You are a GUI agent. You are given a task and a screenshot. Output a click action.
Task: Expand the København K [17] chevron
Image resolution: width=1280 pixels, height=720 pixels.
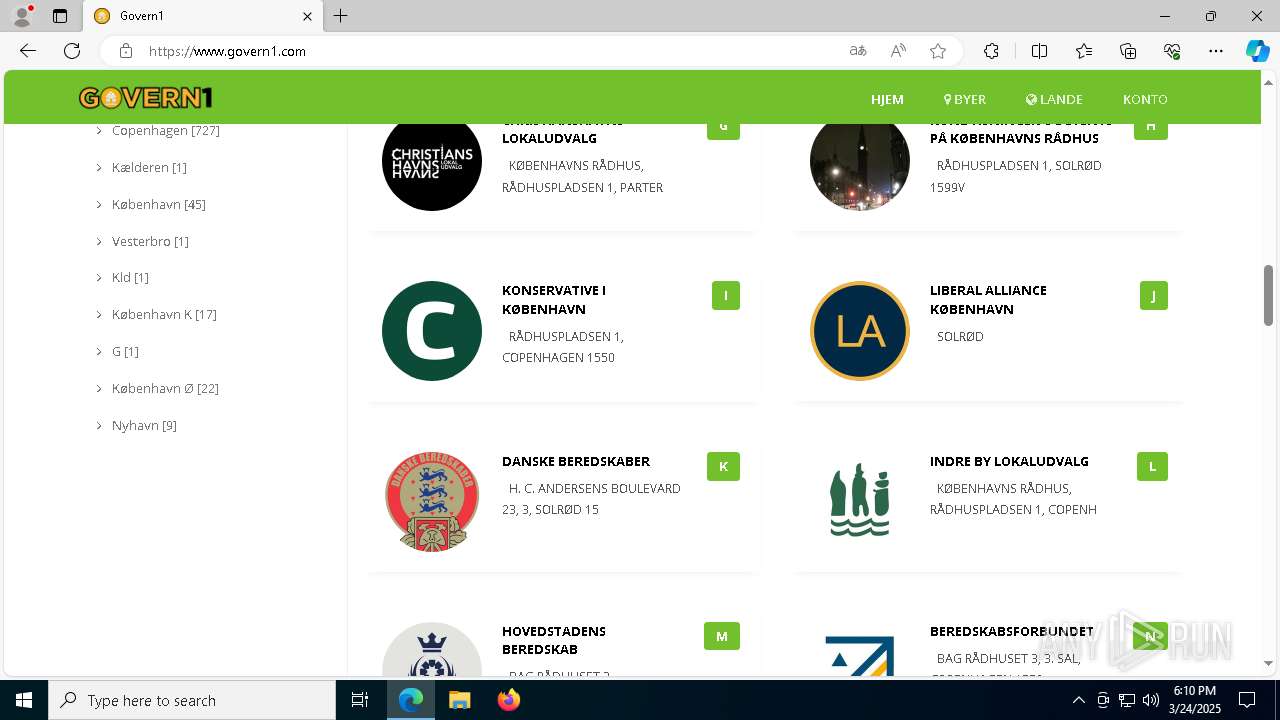99,315
